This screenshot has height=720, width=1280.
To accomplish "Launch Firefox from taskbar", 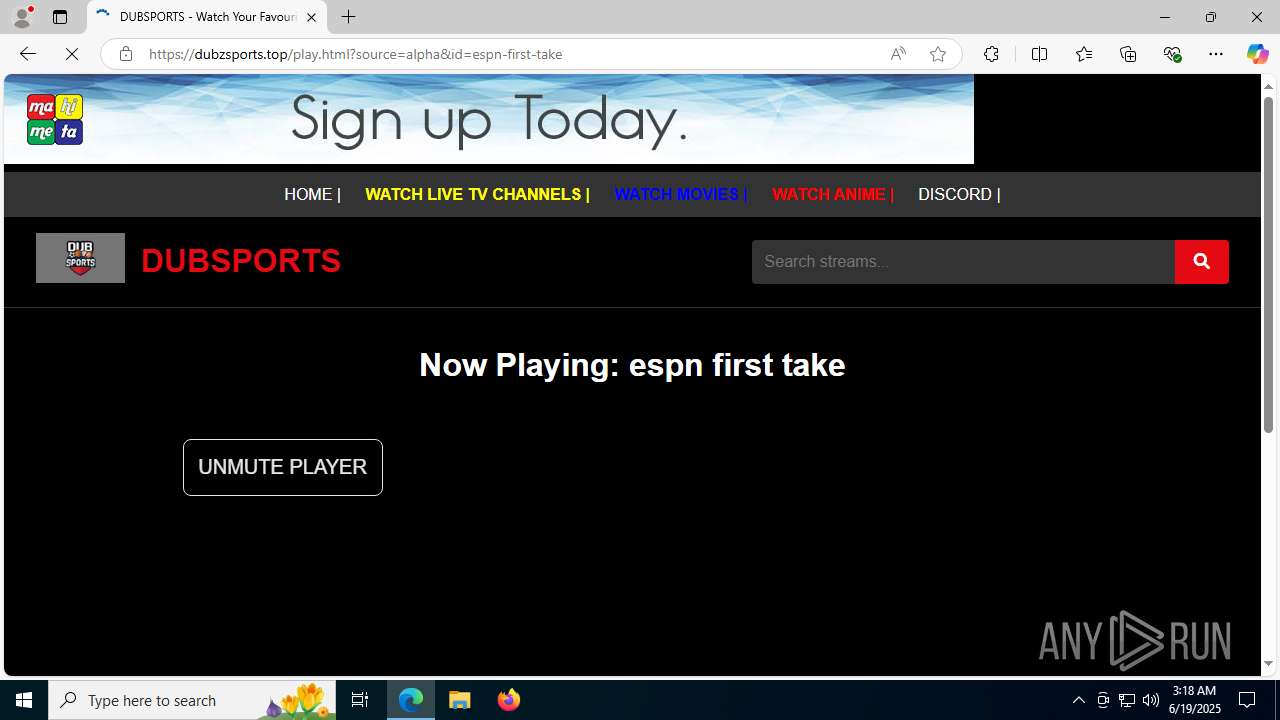I will [509, 700].
